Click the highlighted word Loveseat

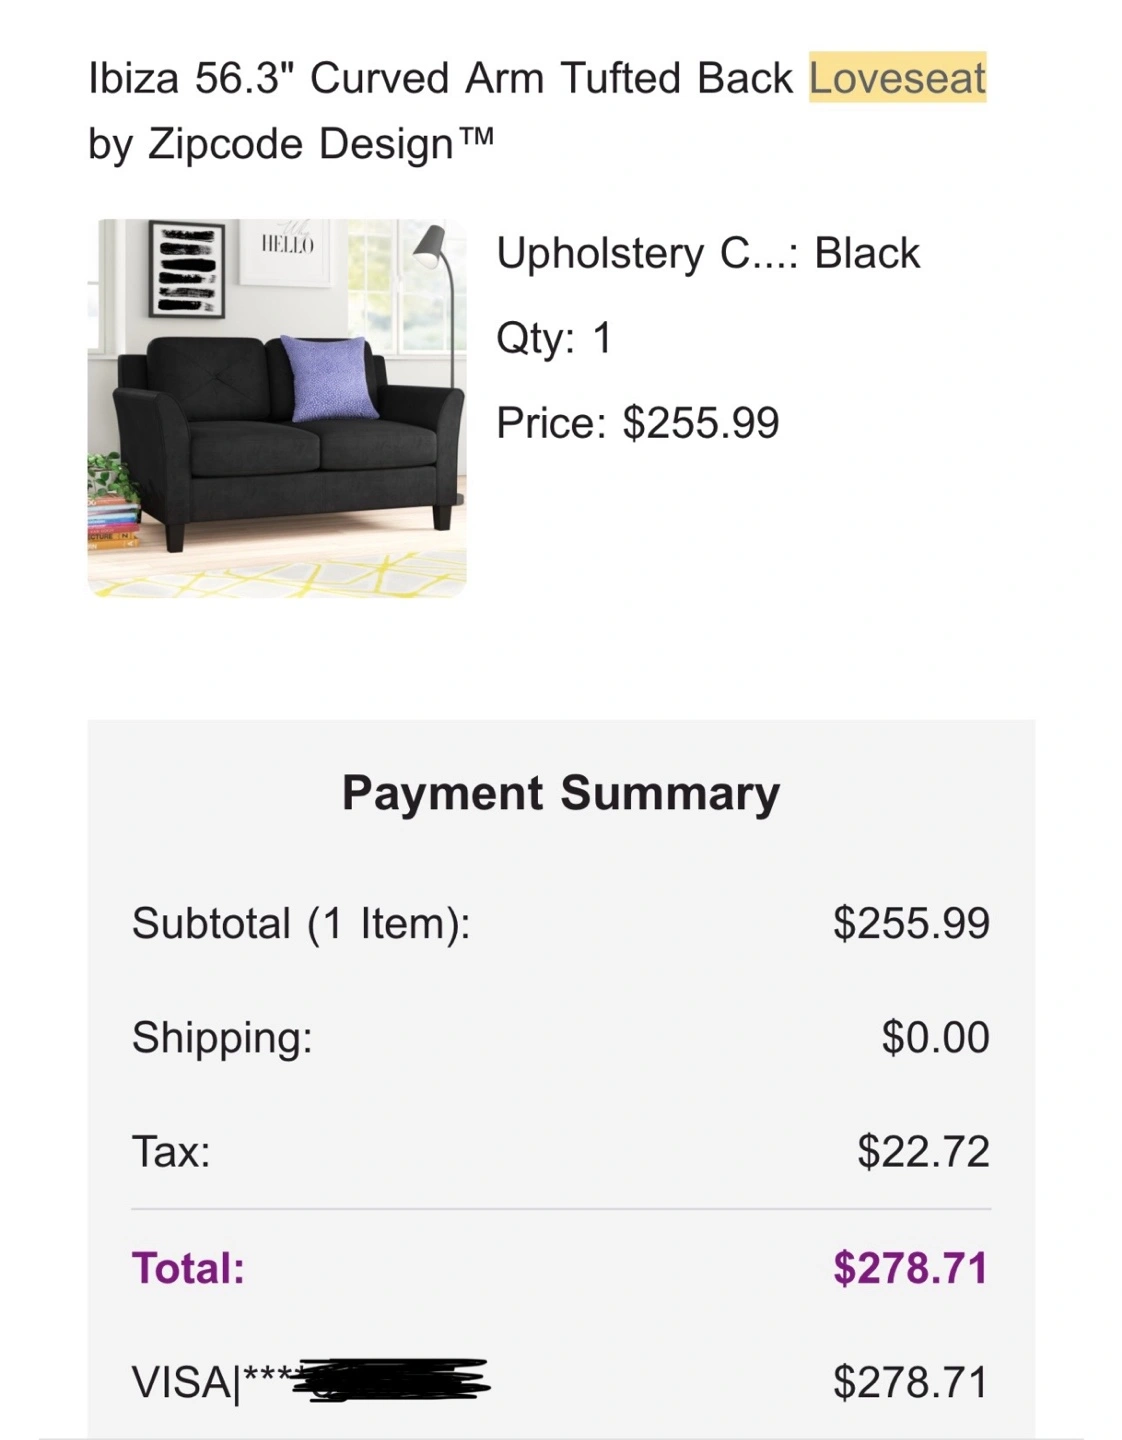point(897,78)
